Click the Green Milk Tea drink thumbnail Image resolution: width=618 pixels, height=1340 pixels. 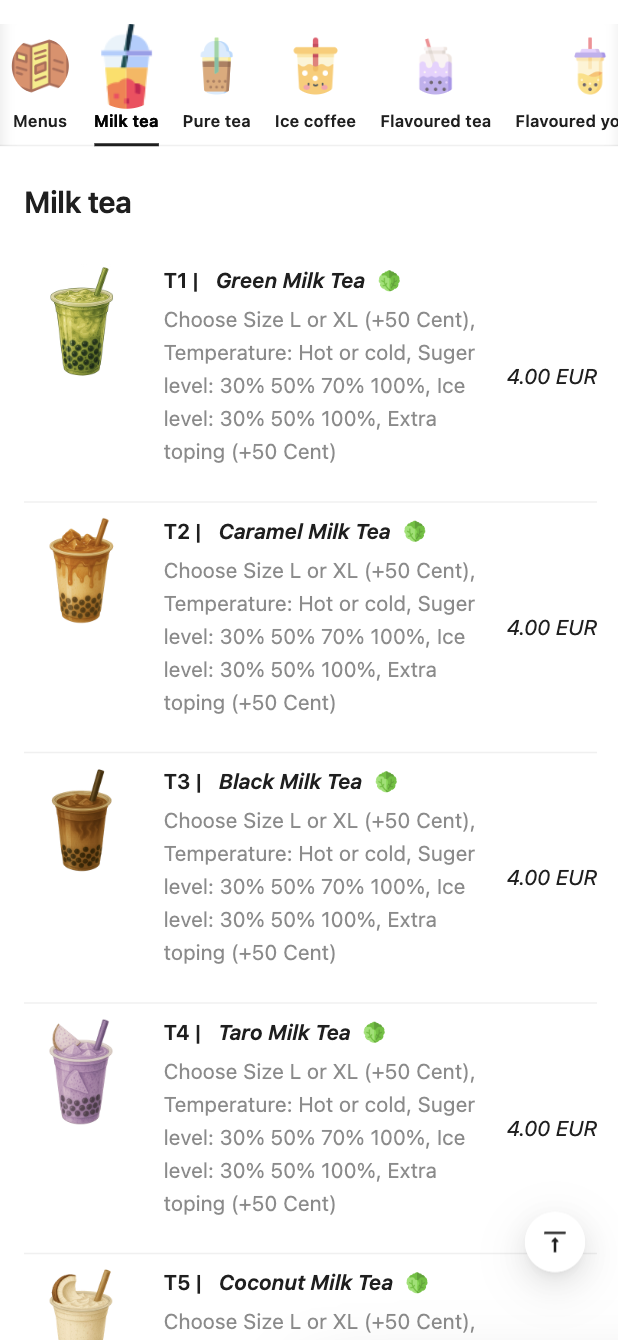click(x=81, y=322)
